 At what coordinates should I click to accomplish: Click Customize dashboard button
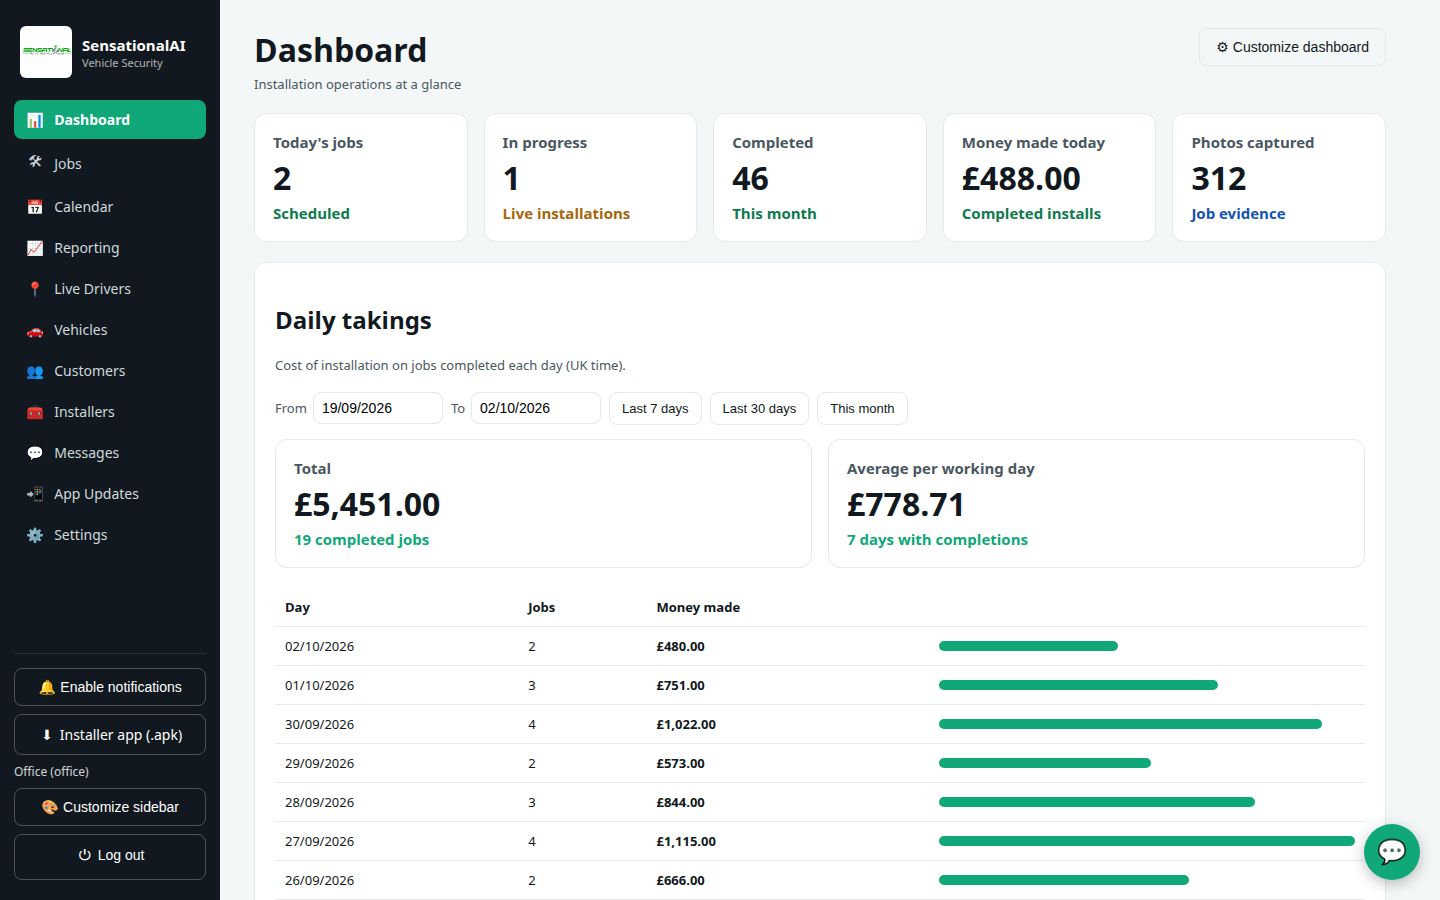(1292, 47)
